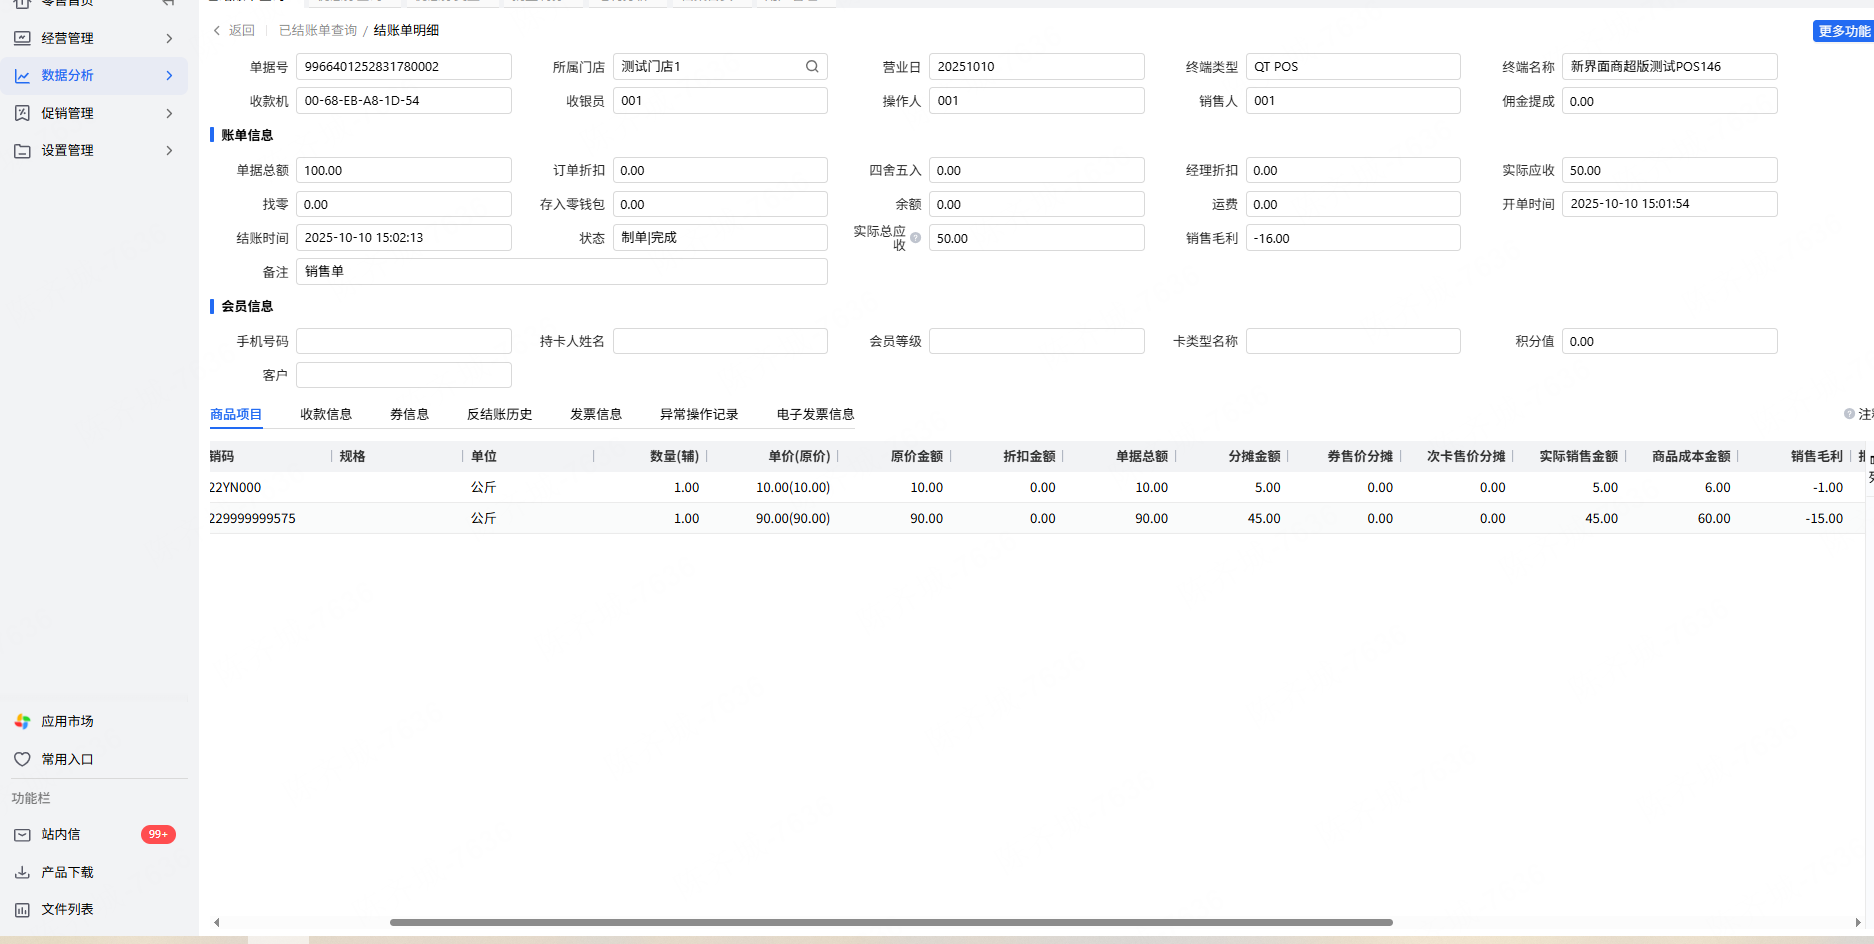The height and width of the screenshot is (944, 1874).
Task: Click the table's scroll-left arrow
Action: (x=217, y=922)
